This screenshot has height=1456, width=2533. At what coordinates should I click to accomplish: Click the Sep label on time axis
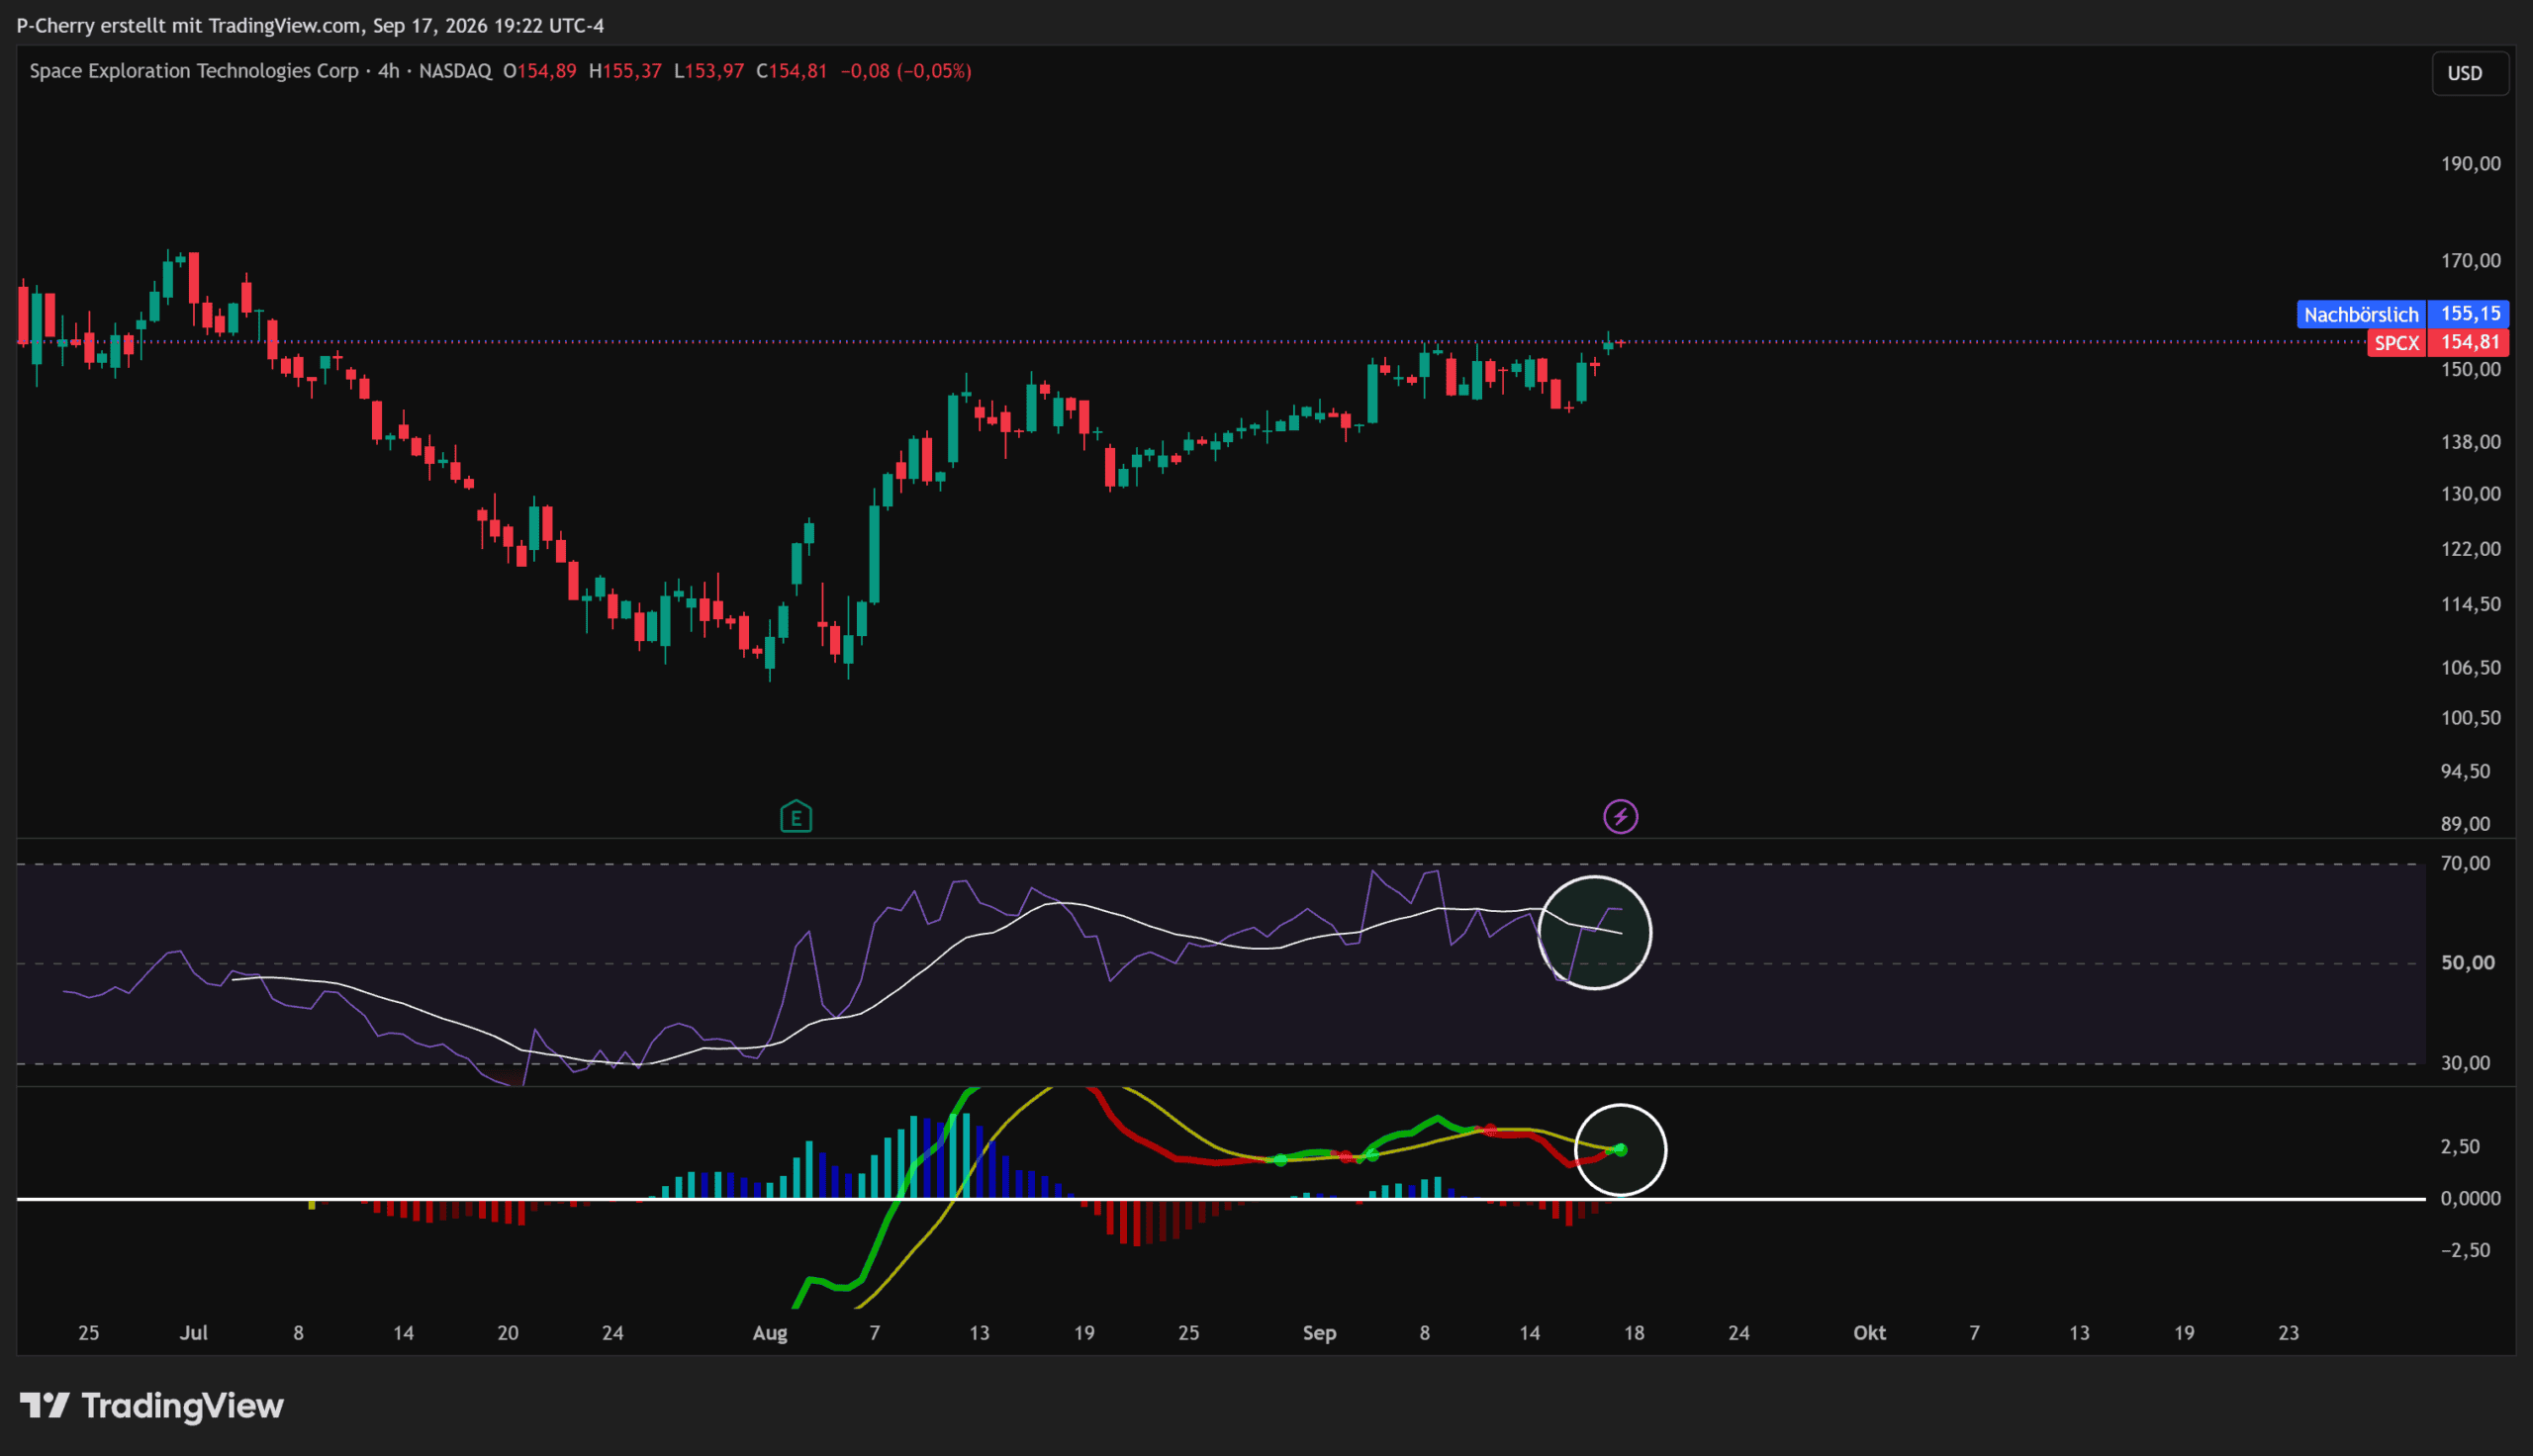[x=1319, y=1332]
